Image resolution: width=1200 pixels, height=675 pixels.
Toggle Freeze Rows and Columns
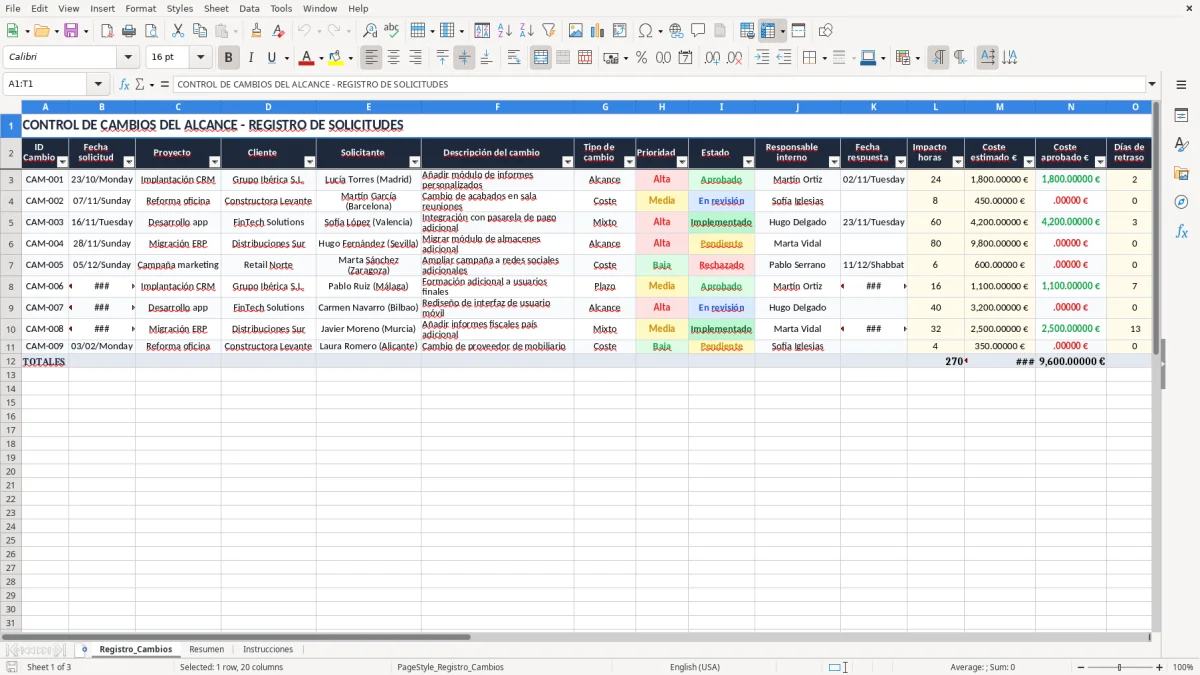click(768, 31)
